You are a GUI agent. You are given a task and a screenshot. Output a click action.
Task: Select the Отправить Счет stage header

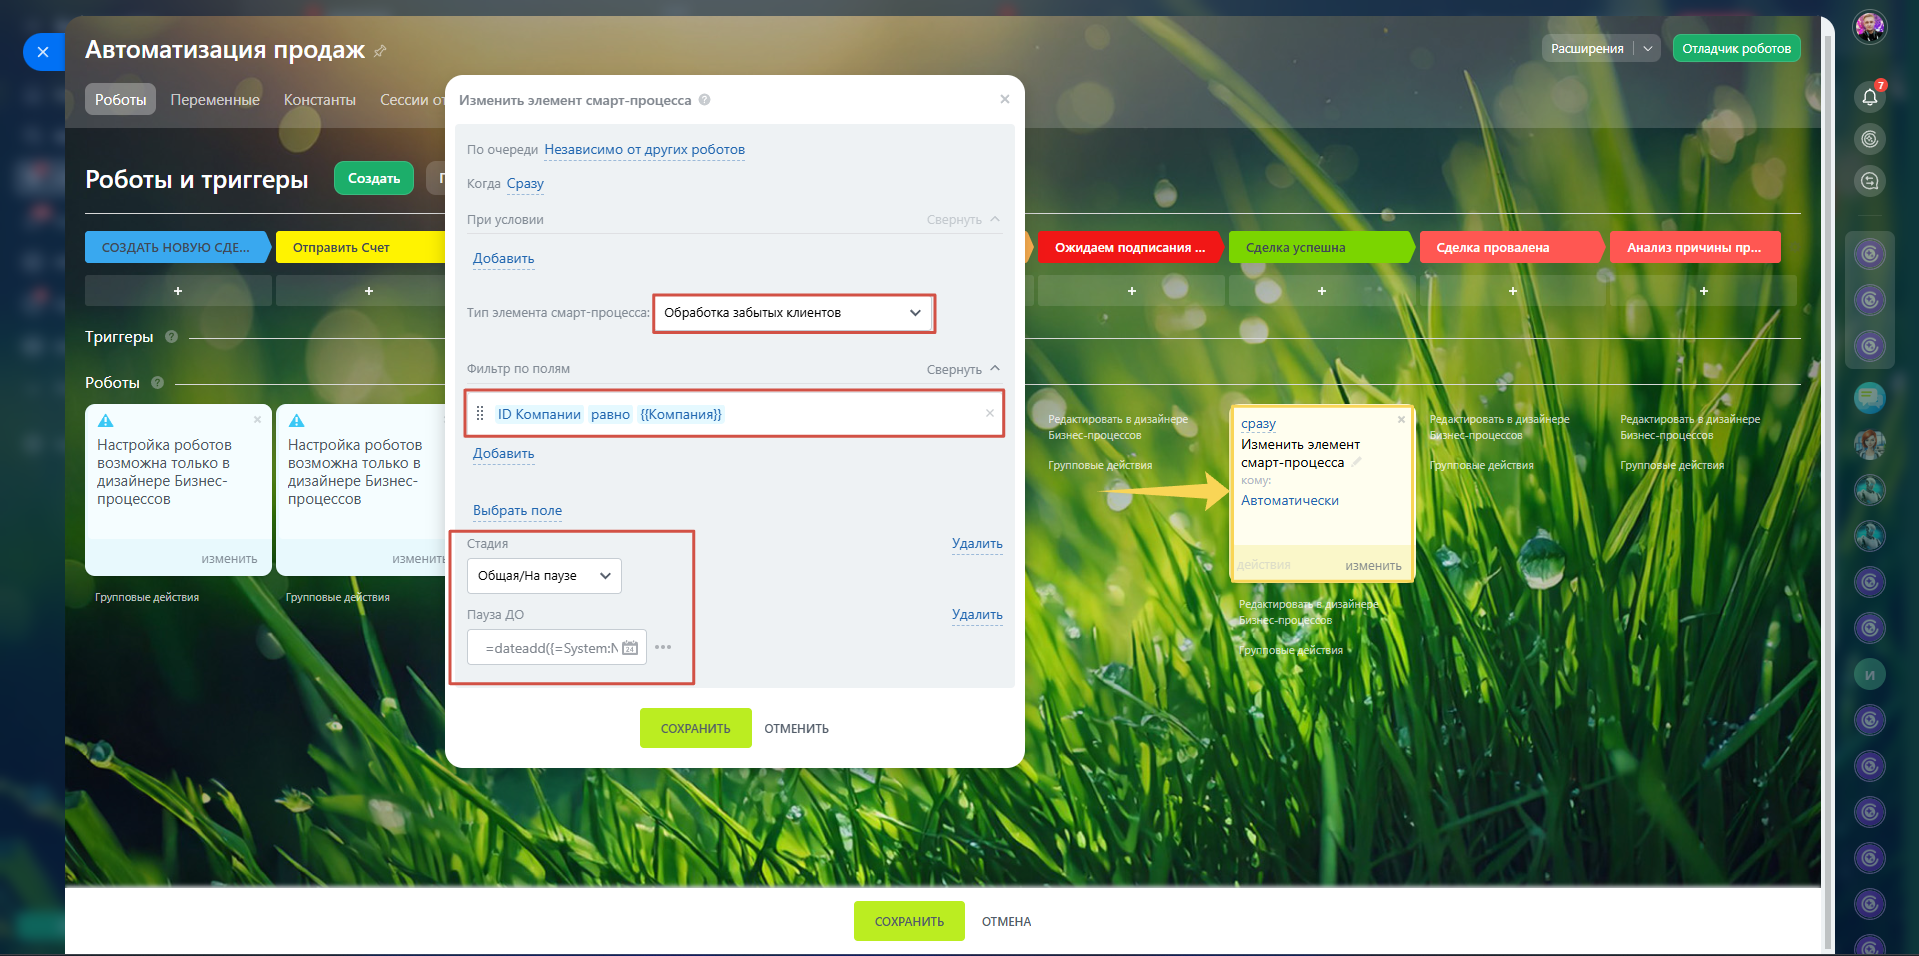click(360, 247)
